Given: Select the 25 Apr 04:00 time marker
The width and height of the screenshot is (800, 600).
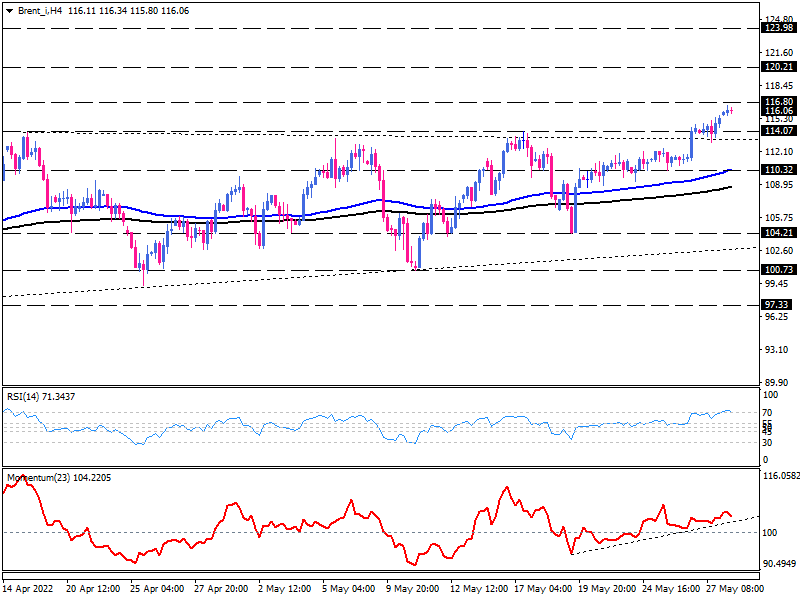Looking at the screenshot, I should pos(157,591).
